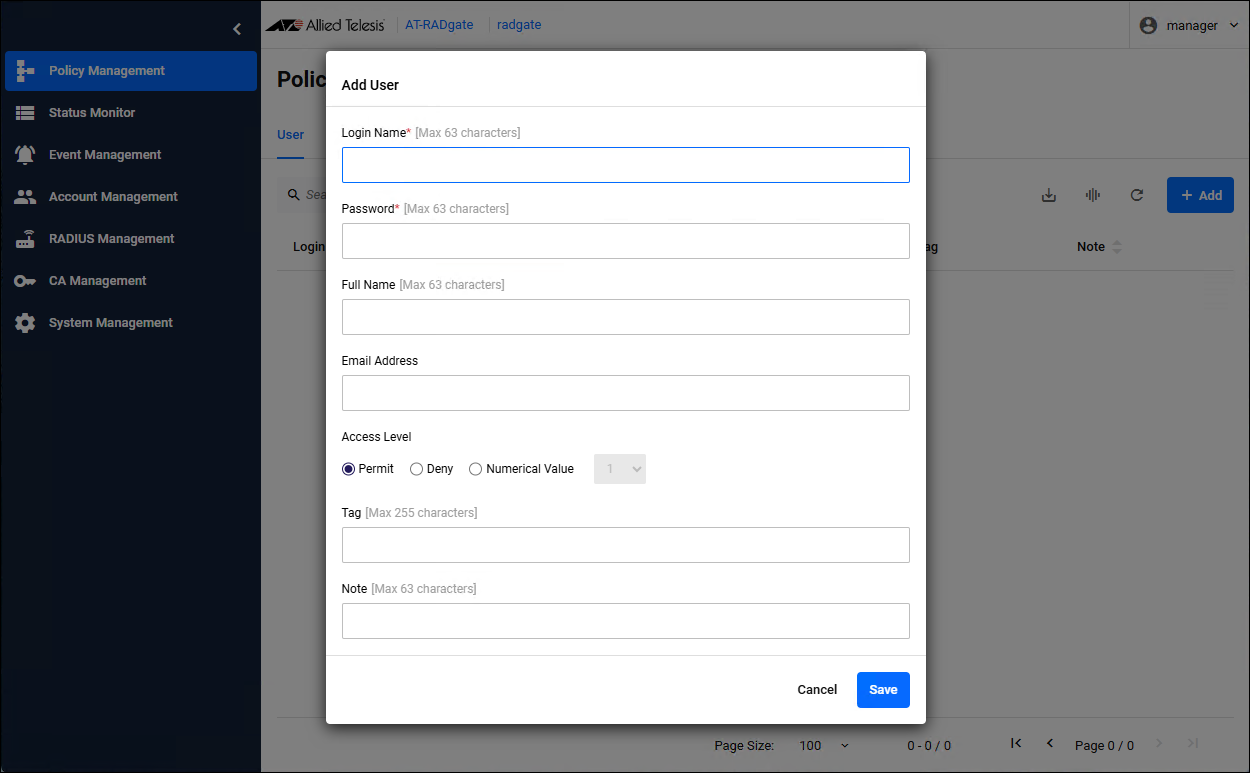Image resolution: width=1250 pixels, height=773 pixels.
Task: Go to next page icon
Action: pos(1159,743)
